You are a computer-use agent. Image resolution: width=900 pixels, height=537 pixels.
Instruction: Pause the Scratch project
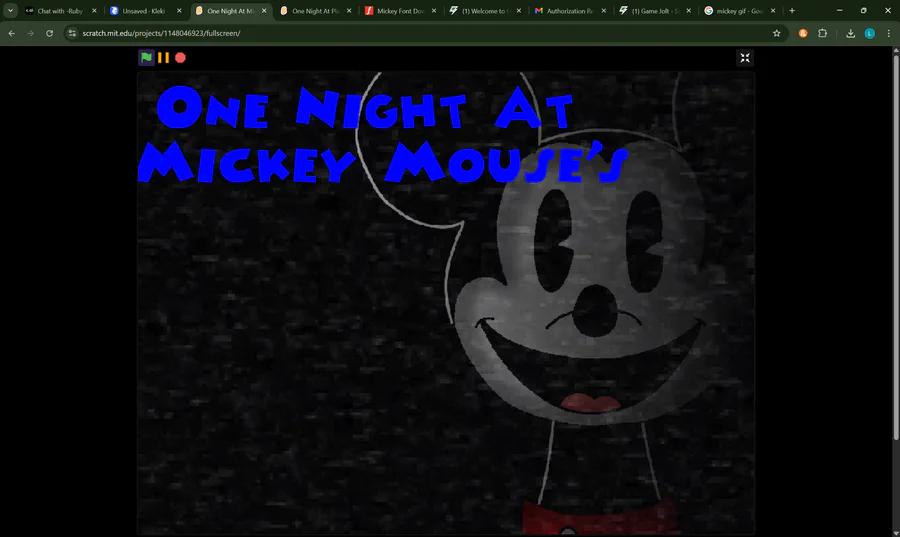[x=164, y=57]
